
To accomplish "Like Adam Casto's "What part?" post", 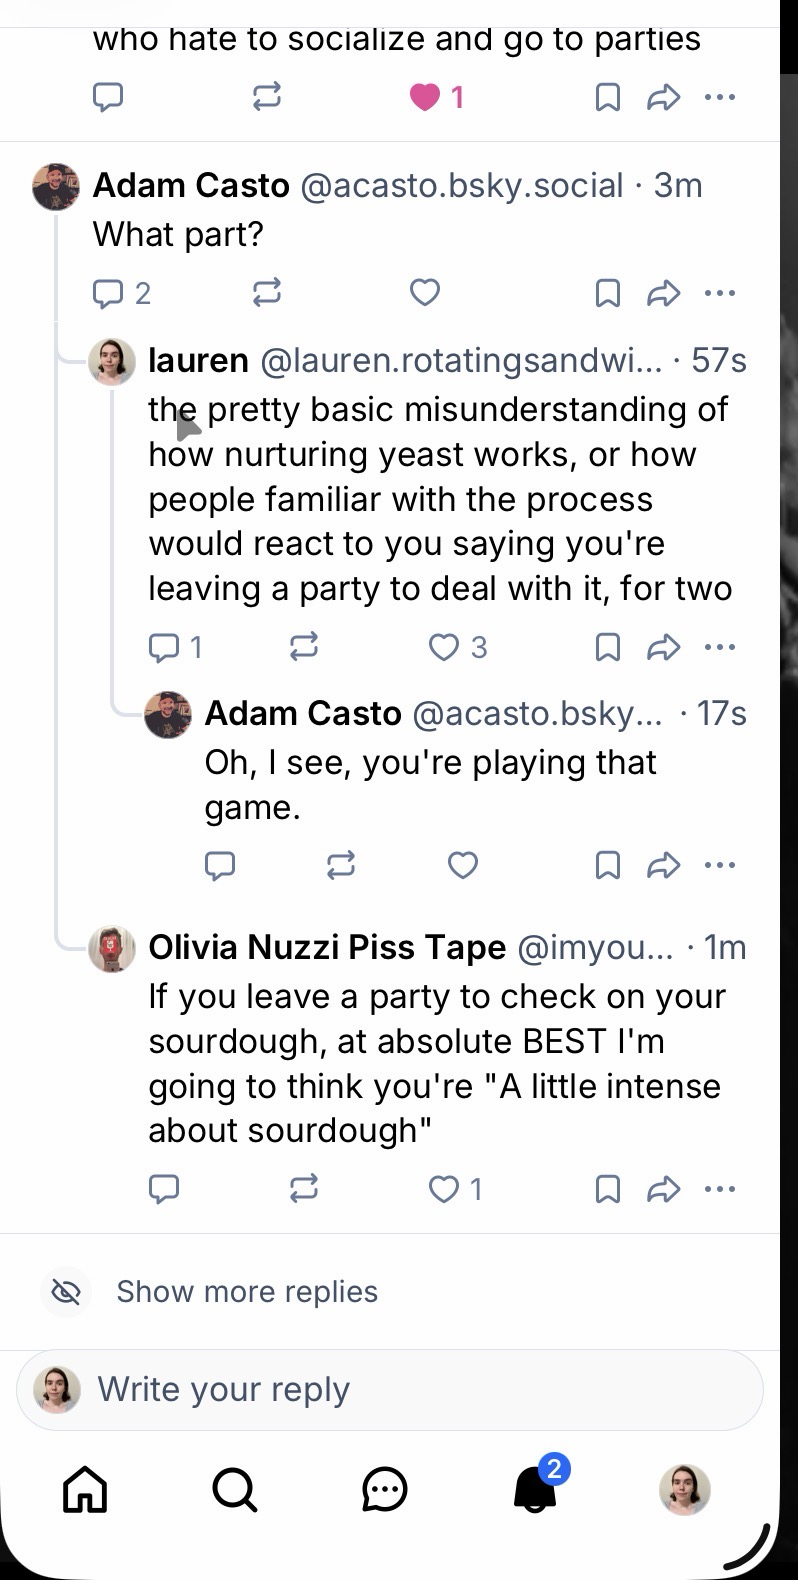I will click(x=425, y=293).
